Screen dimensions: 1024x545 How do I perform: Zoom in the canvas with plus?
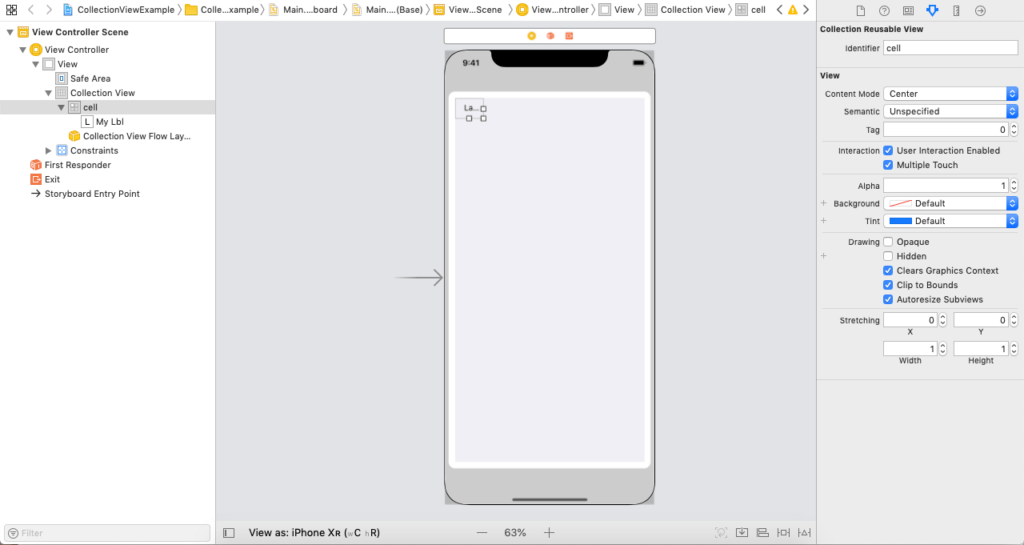tap(549, 533)
